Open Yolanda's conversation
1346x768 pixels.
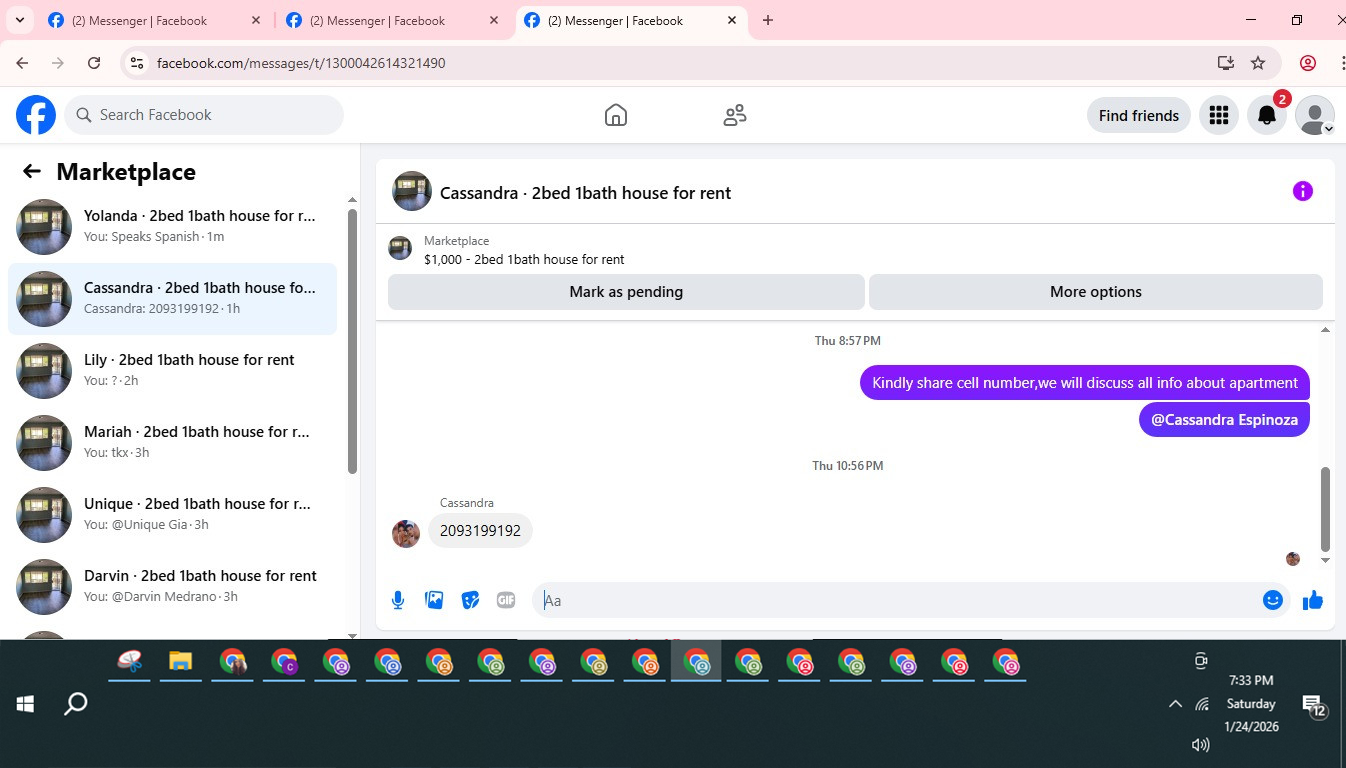point(172,227)
